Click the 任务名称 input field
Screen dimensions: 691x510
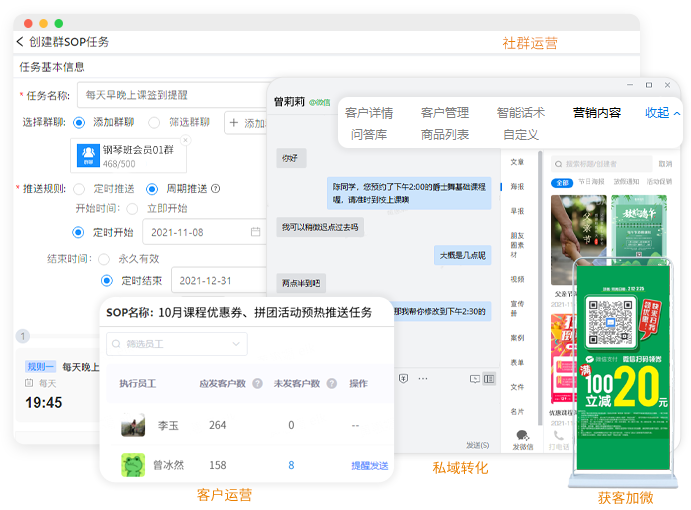click(x=170, y=96)
